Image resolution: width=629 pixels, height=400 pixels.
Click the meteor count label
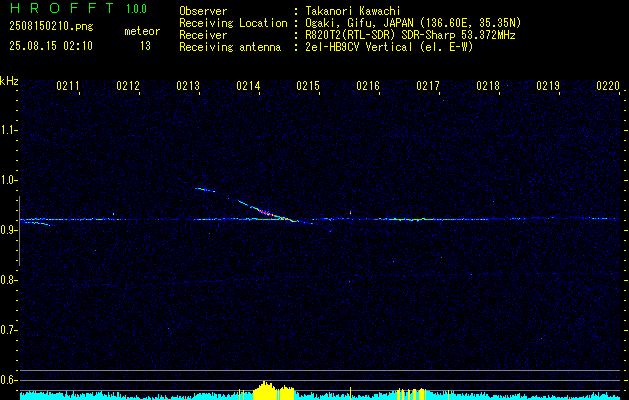(x=142, y=31)
